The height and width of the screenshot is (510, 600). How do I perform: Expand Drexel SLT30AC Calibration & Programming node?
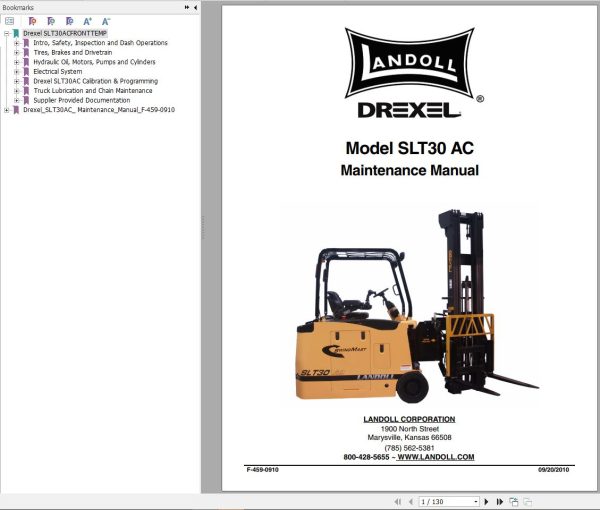click(16, 81)
